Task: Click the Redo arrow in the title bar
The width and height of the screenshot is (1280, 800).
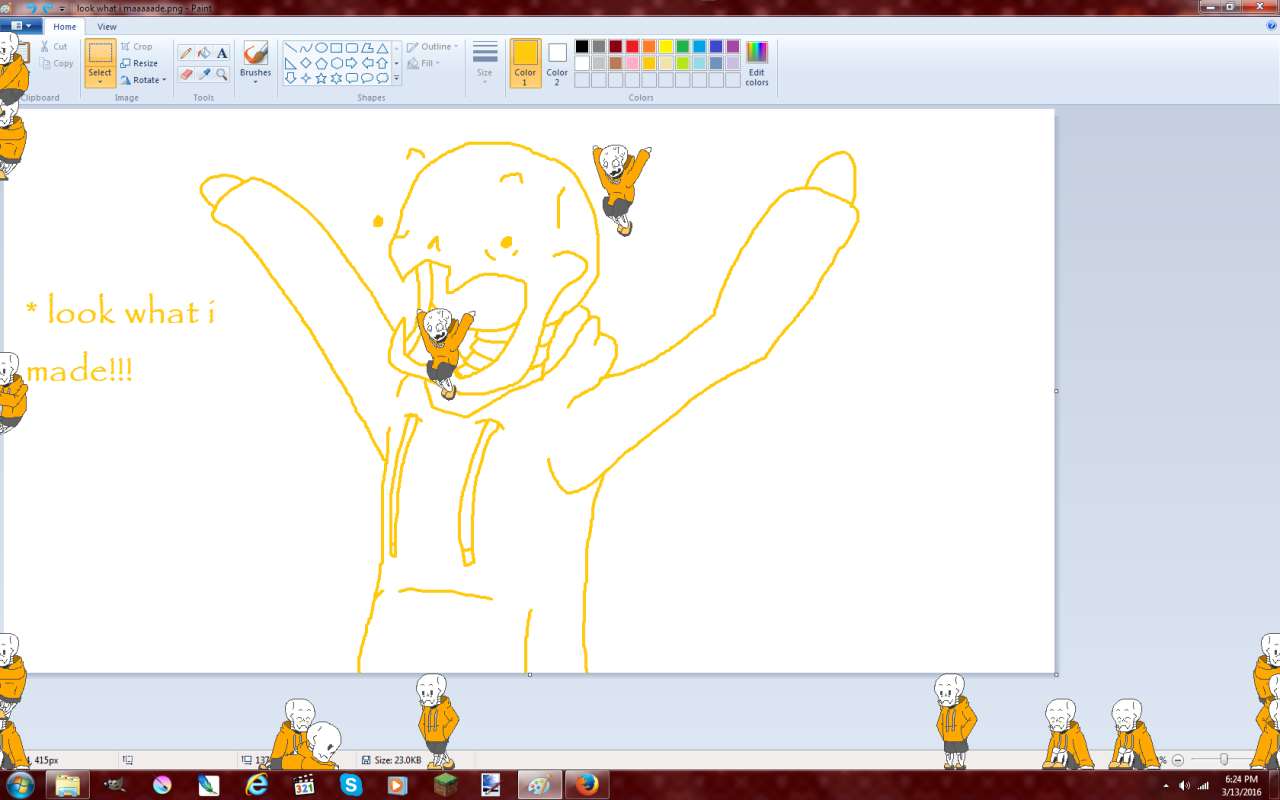Action: pyautogui.click(x=46, y=7)
